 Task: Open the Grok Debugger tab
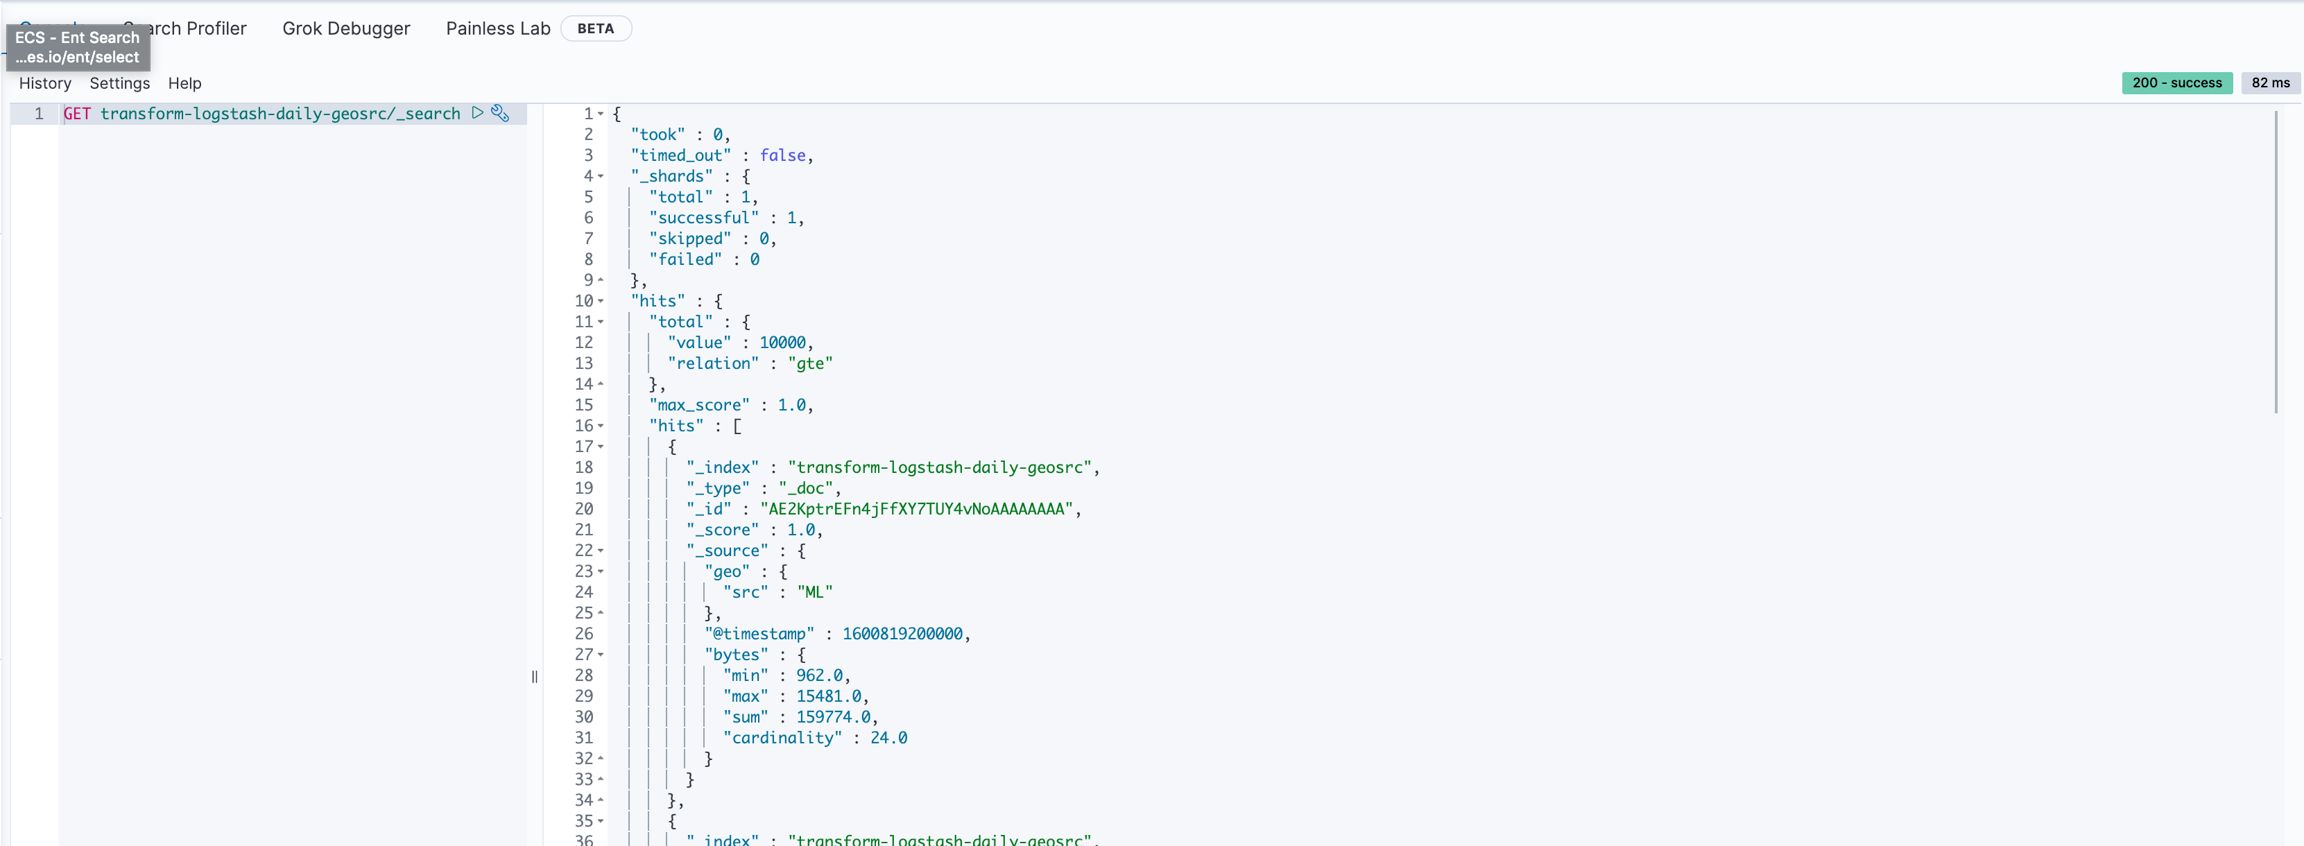346,28
